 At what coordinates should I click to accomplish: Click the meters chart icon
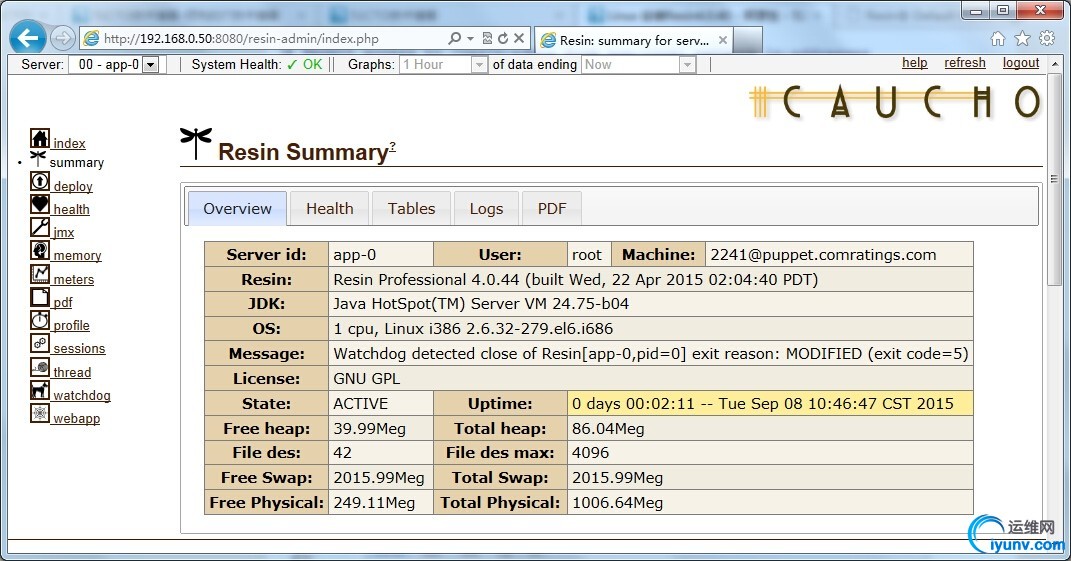click(40, 274)
